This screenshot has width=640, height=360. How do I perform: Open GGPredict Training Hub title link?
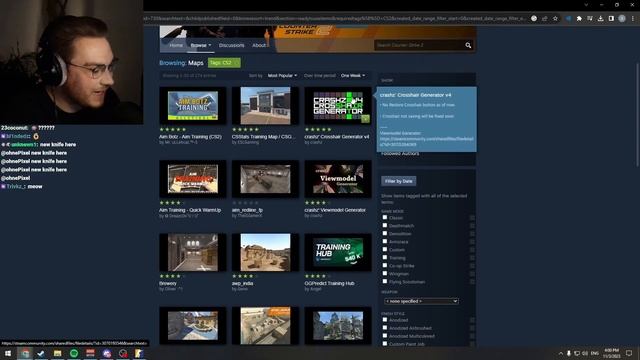click(x=329, y=283)
